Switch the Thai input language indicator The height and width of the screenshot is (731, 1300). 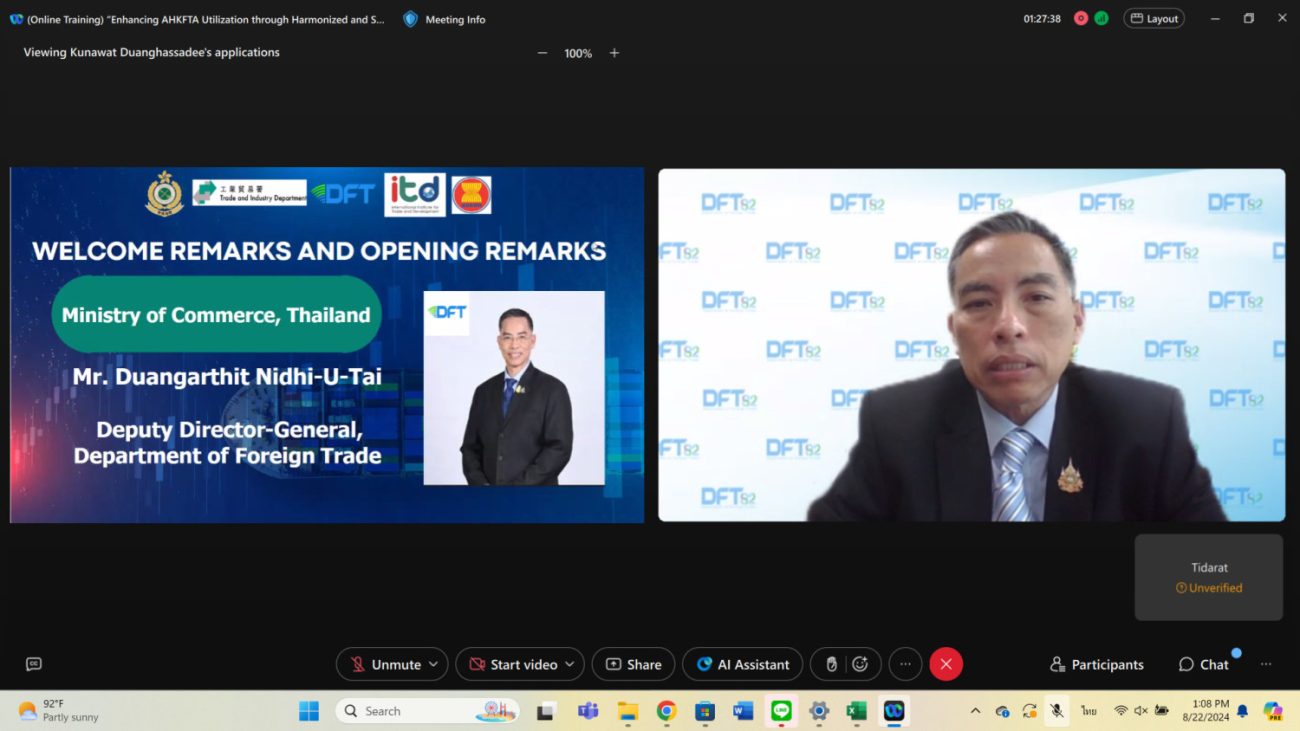[x=1089, y=711]
